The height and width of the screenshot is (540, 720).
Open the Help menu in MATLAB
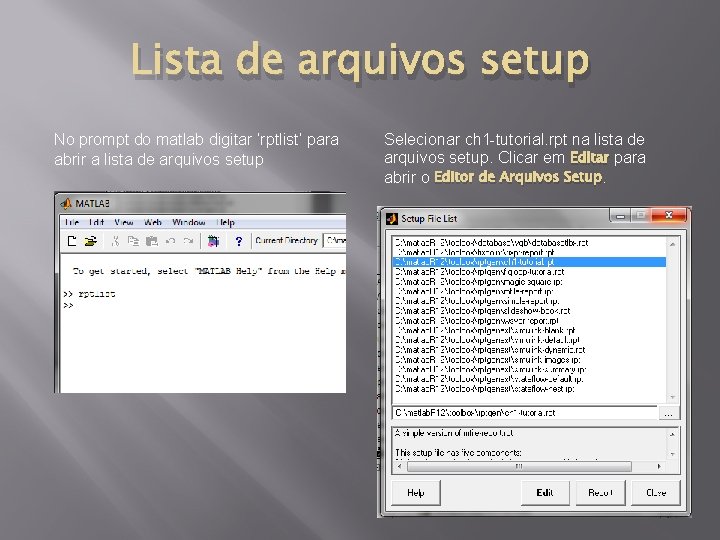pyautogui.click(x=225, y=222)
